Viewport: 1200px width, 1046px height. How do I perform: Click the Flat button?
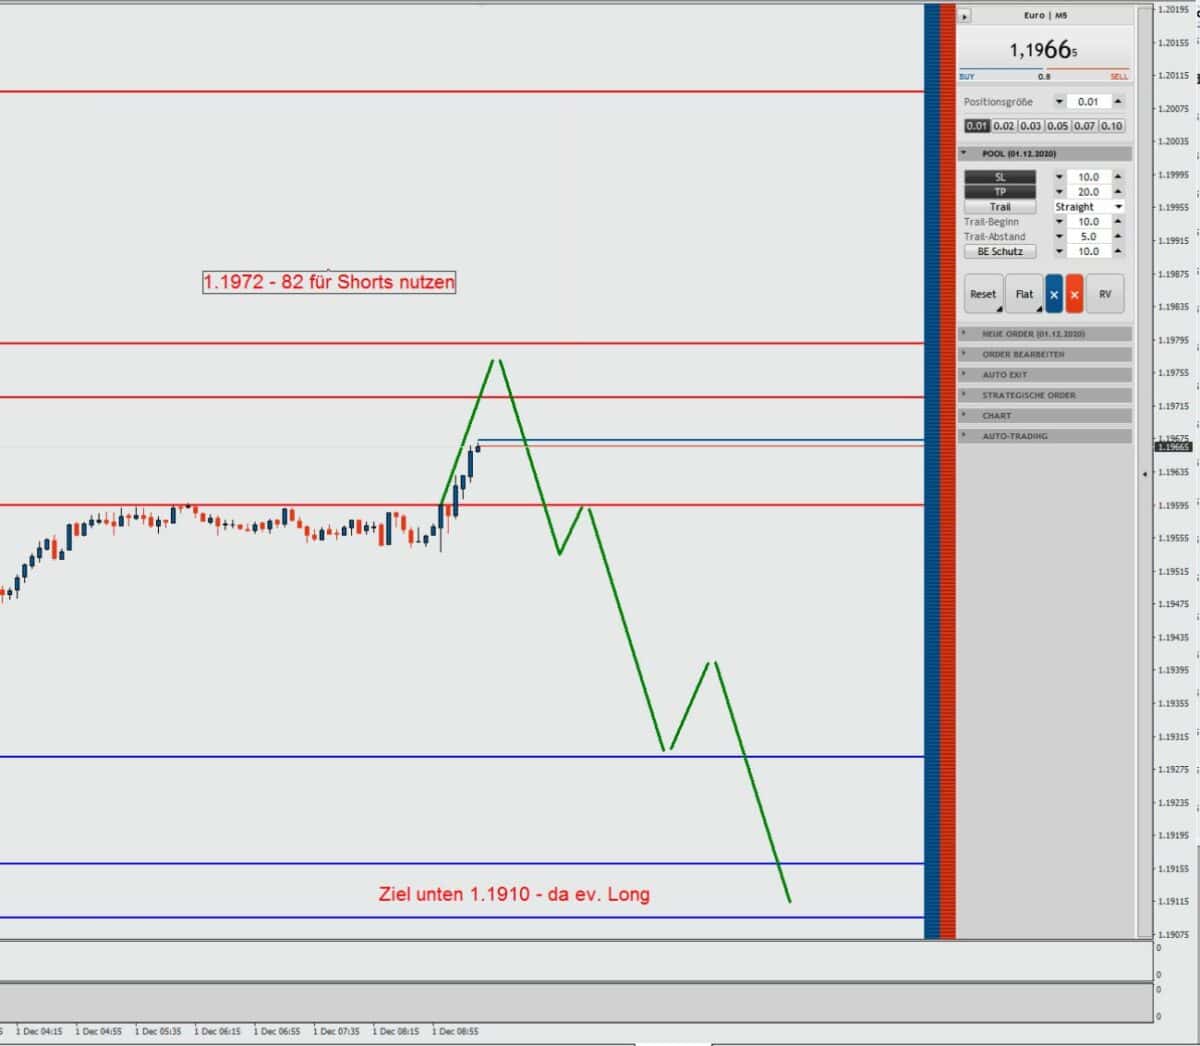[1024, 294]
